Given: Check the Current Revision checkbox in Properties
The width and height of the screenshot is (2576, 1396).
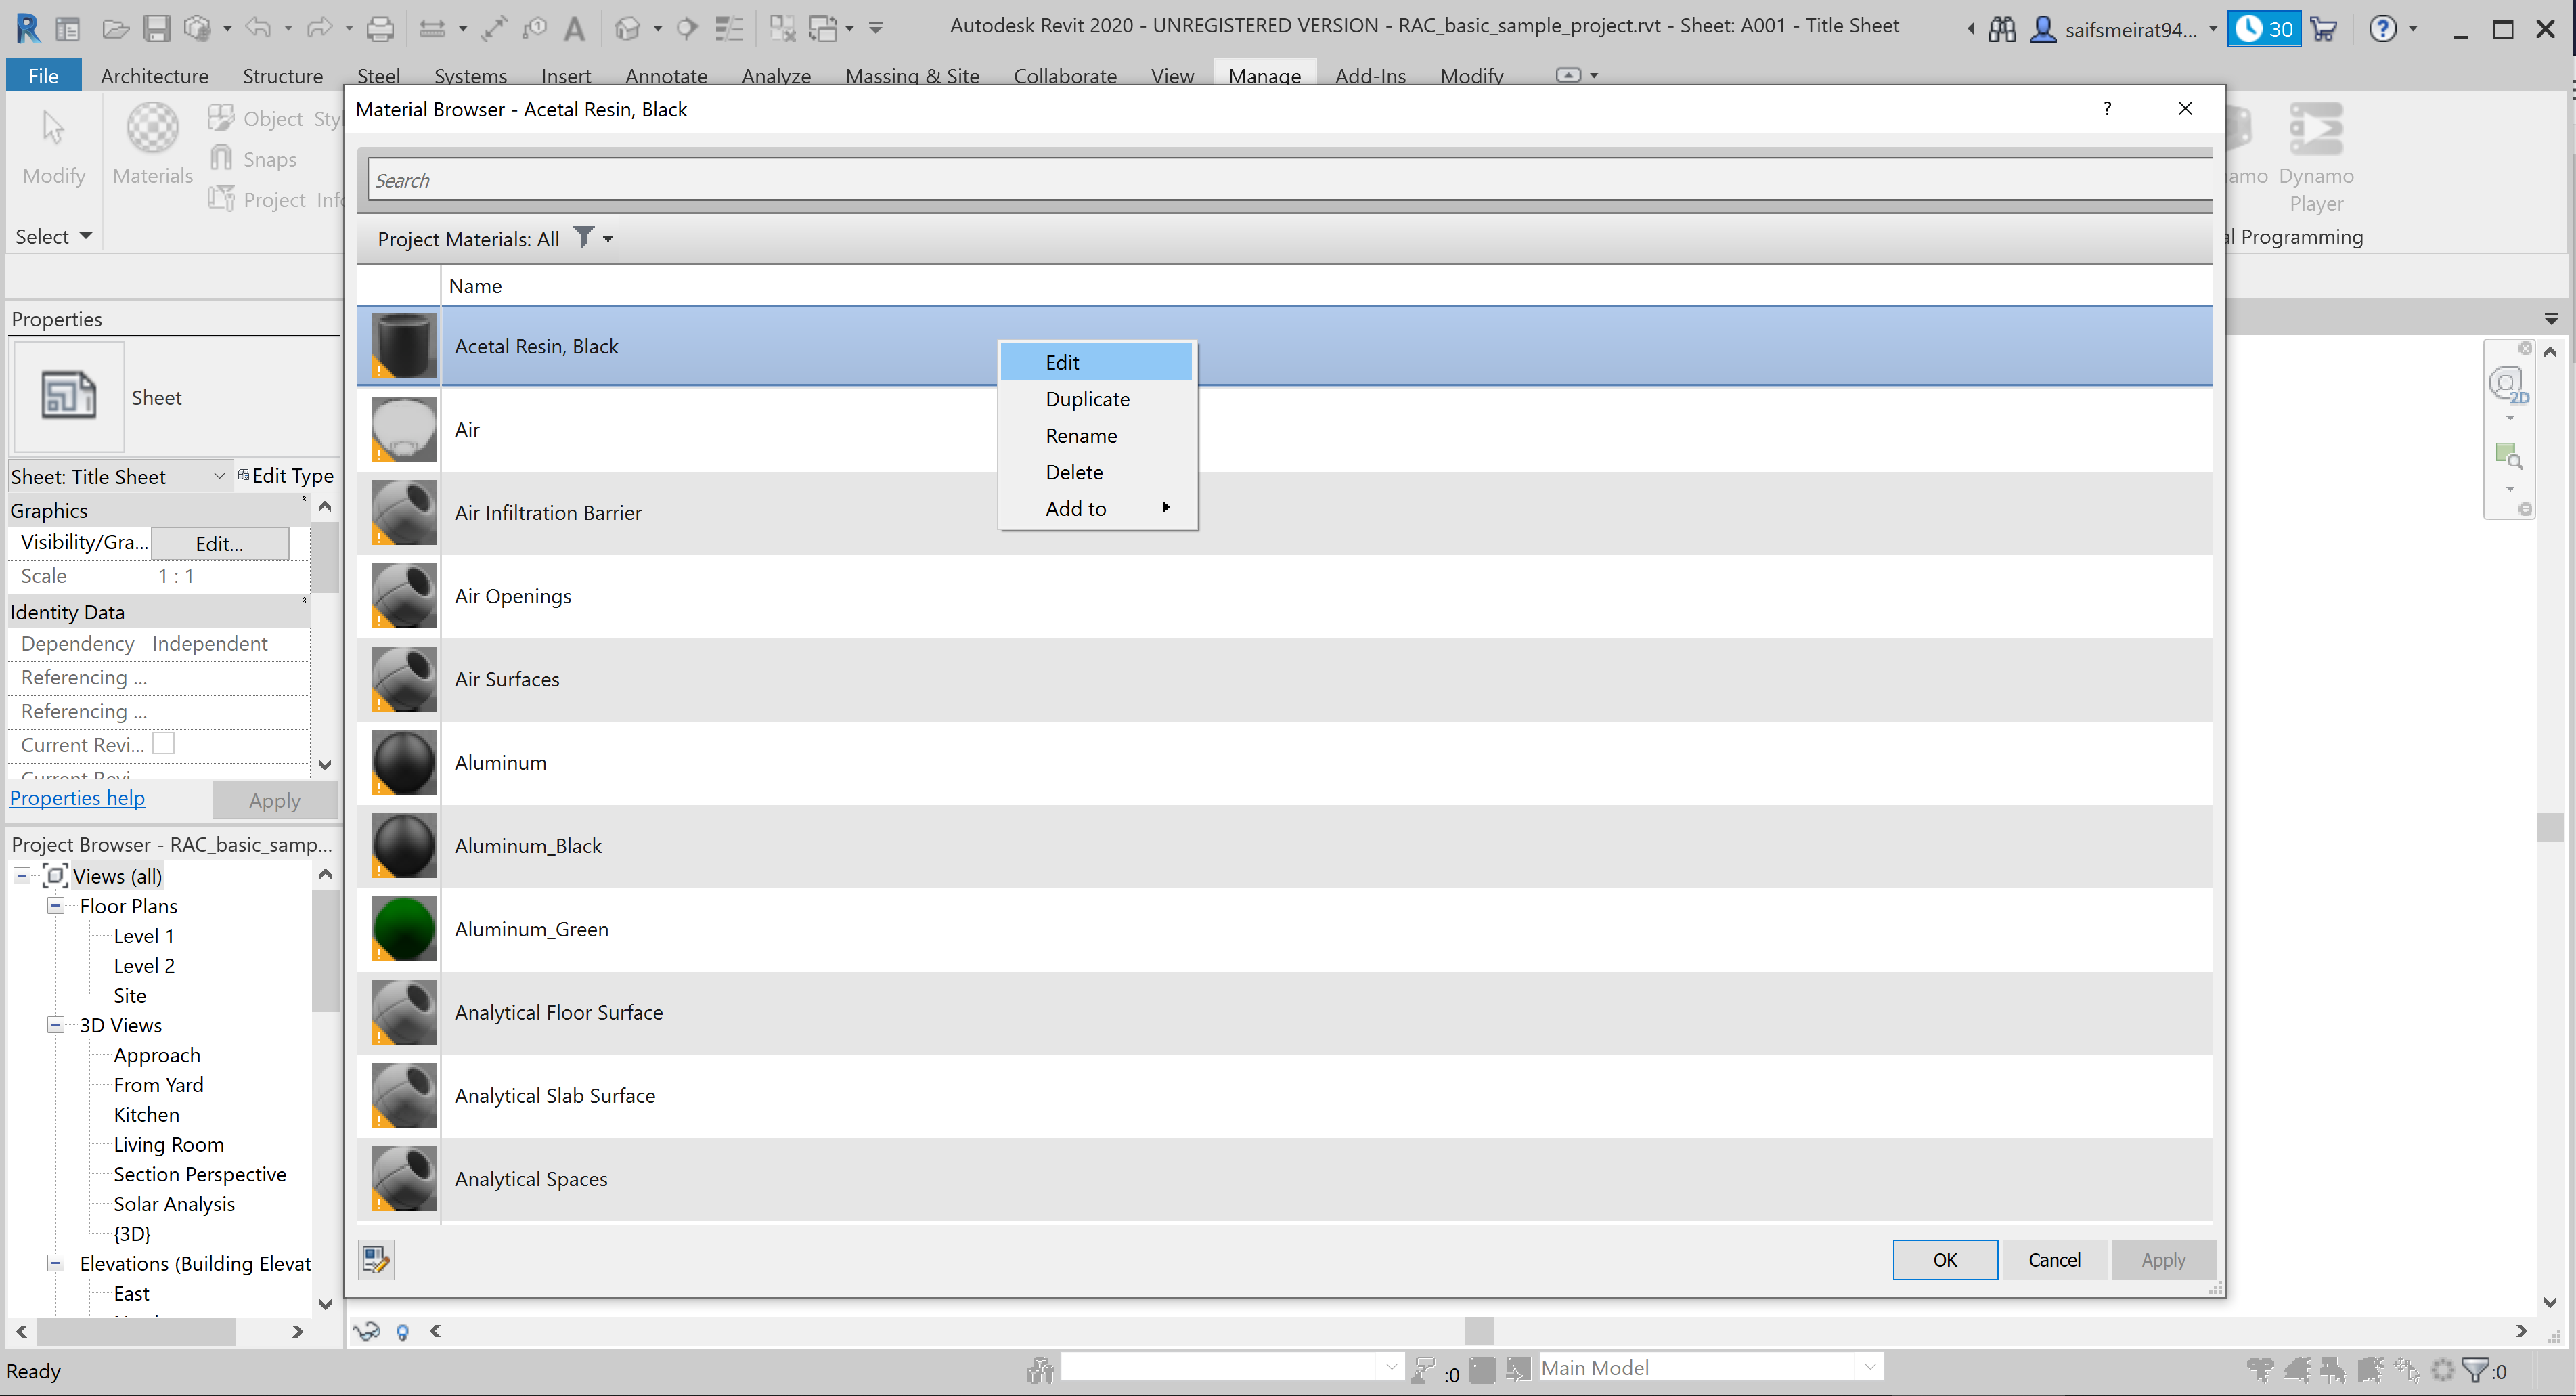Looking at the screenshot, I should point(165,744).
